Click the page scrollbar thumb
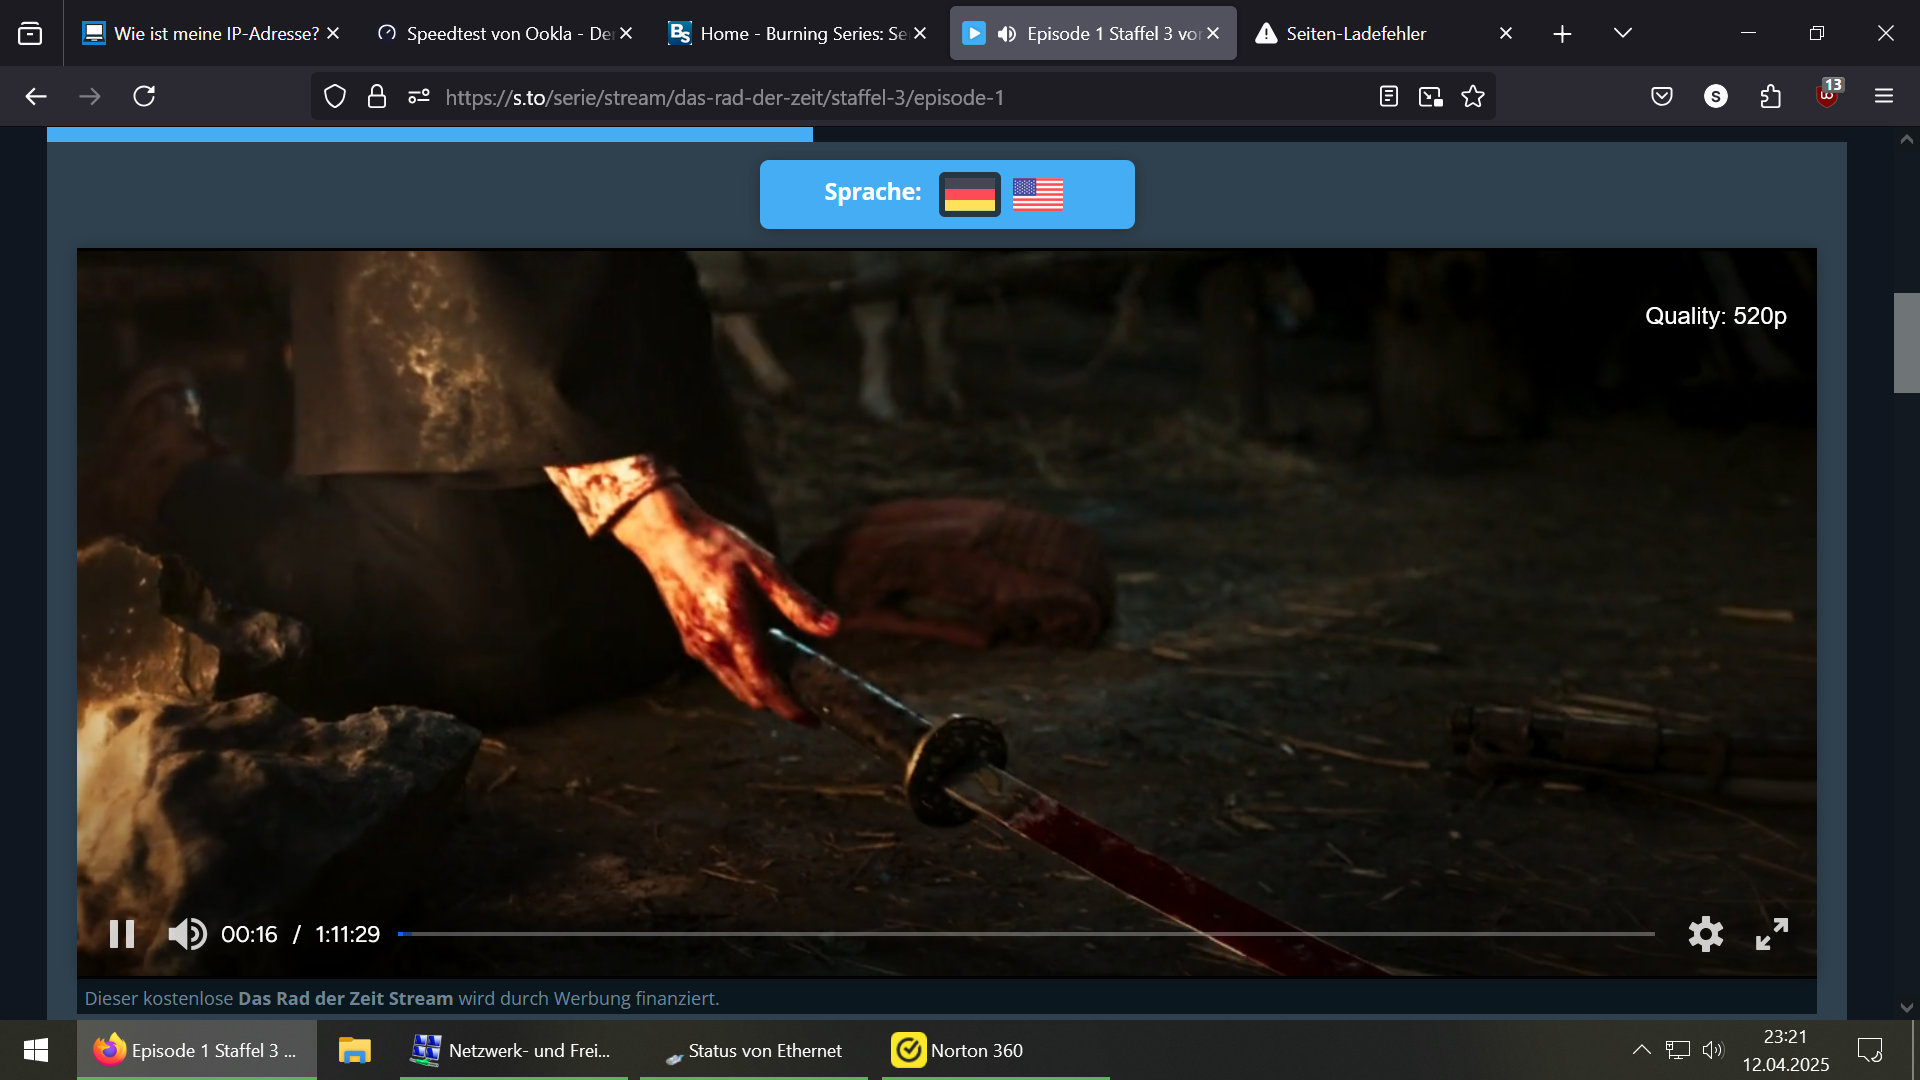 click(x=1906, y=342)
